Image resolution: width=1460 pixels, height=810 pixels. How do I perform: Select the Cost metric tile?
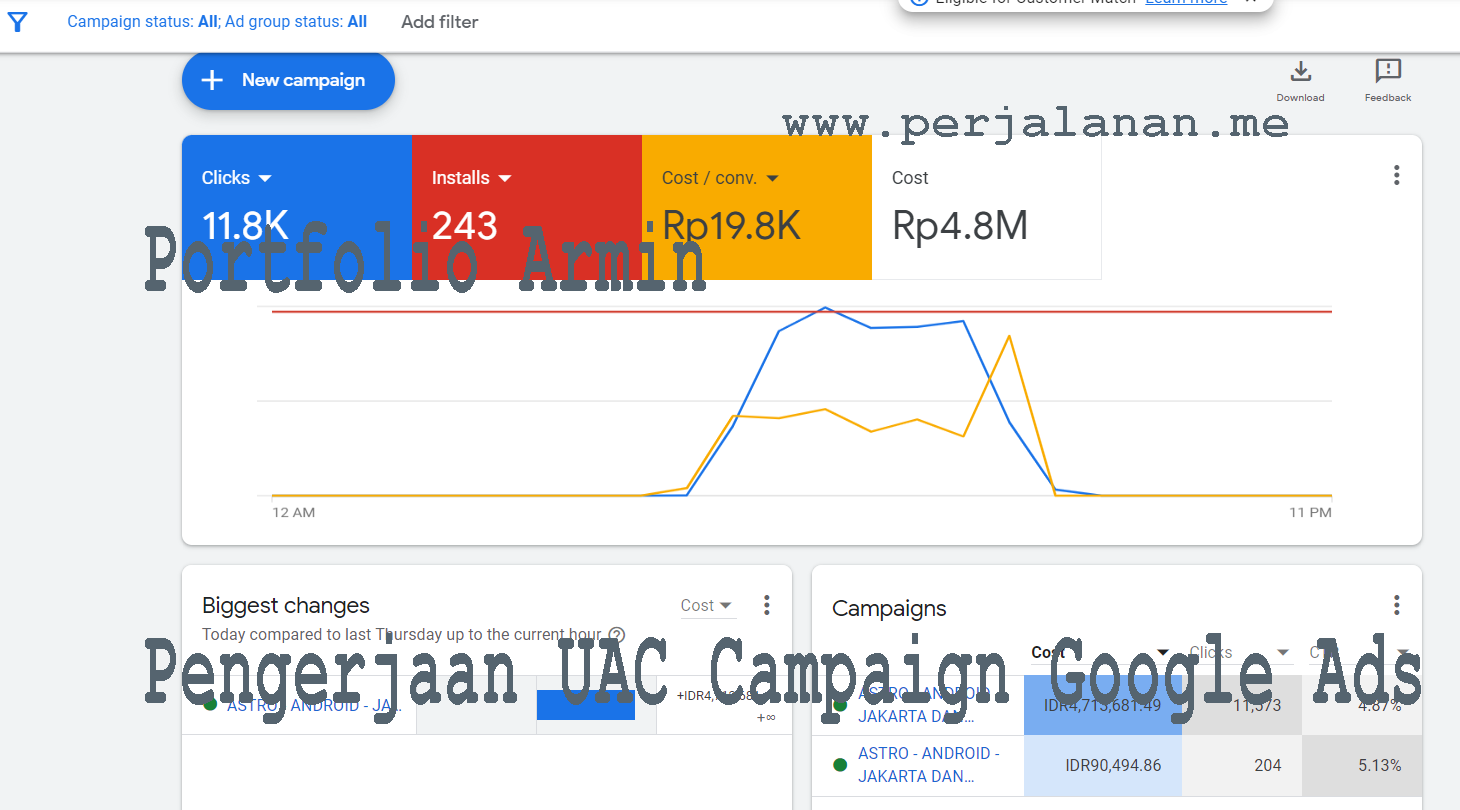tap(987, 207)
